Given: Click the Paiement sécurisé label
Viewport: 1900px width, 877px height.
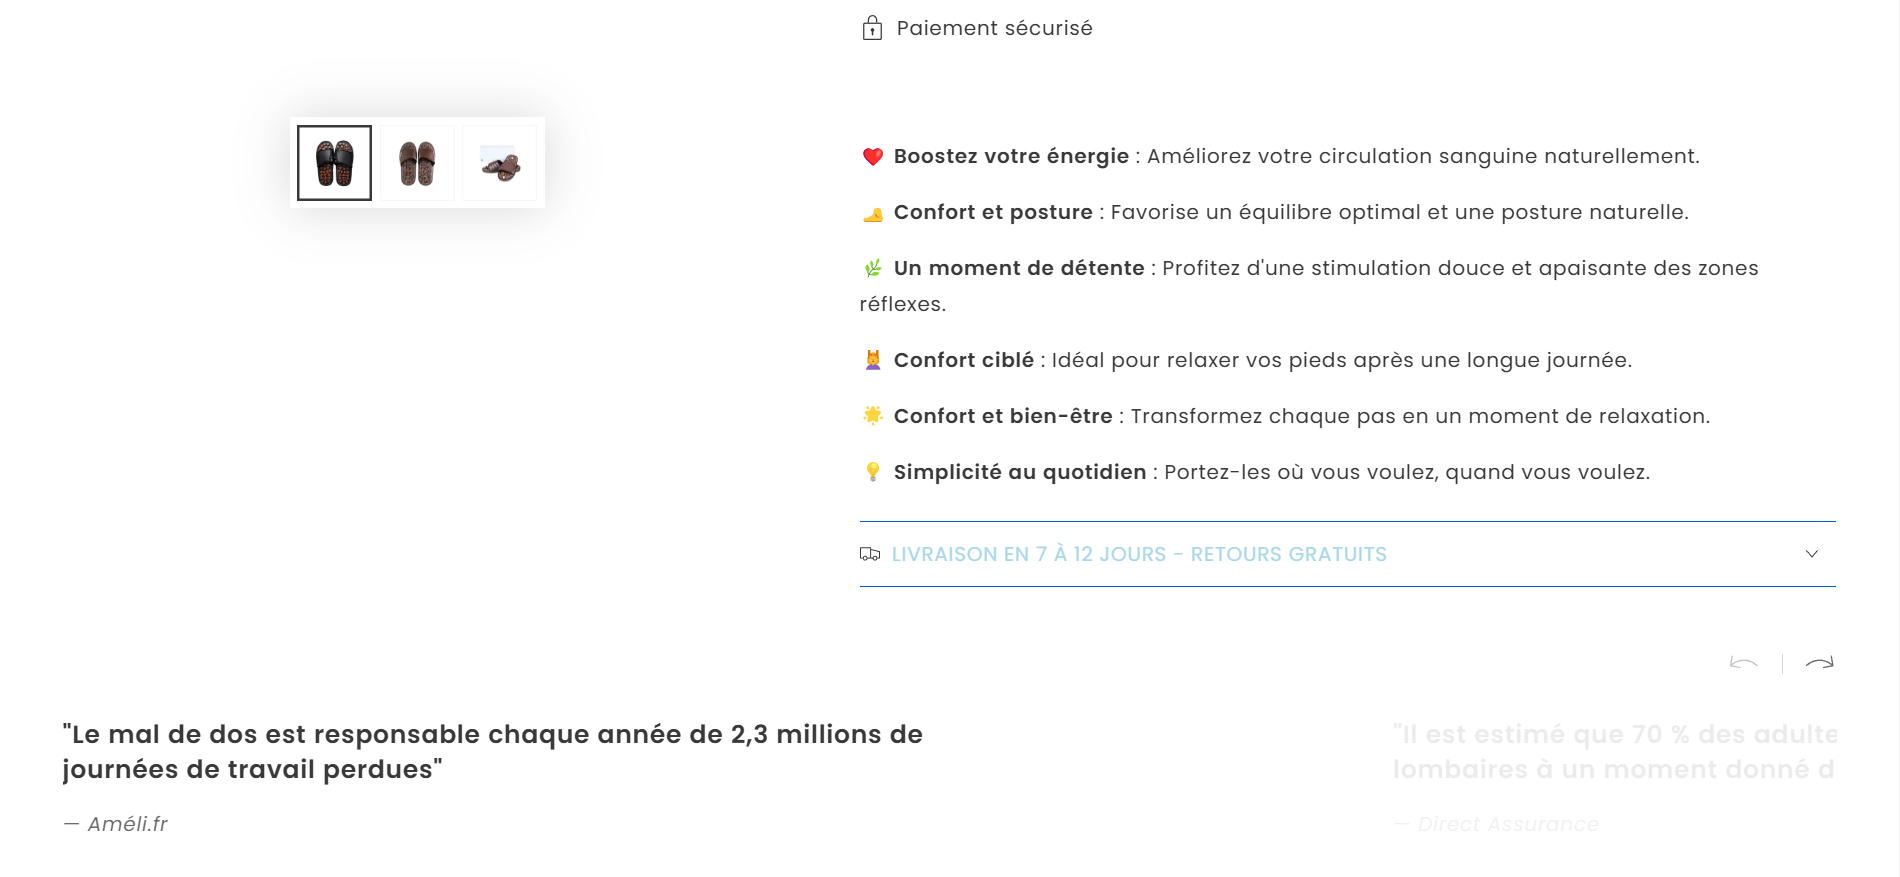Looking at the screenshot, I should (994, 28).
